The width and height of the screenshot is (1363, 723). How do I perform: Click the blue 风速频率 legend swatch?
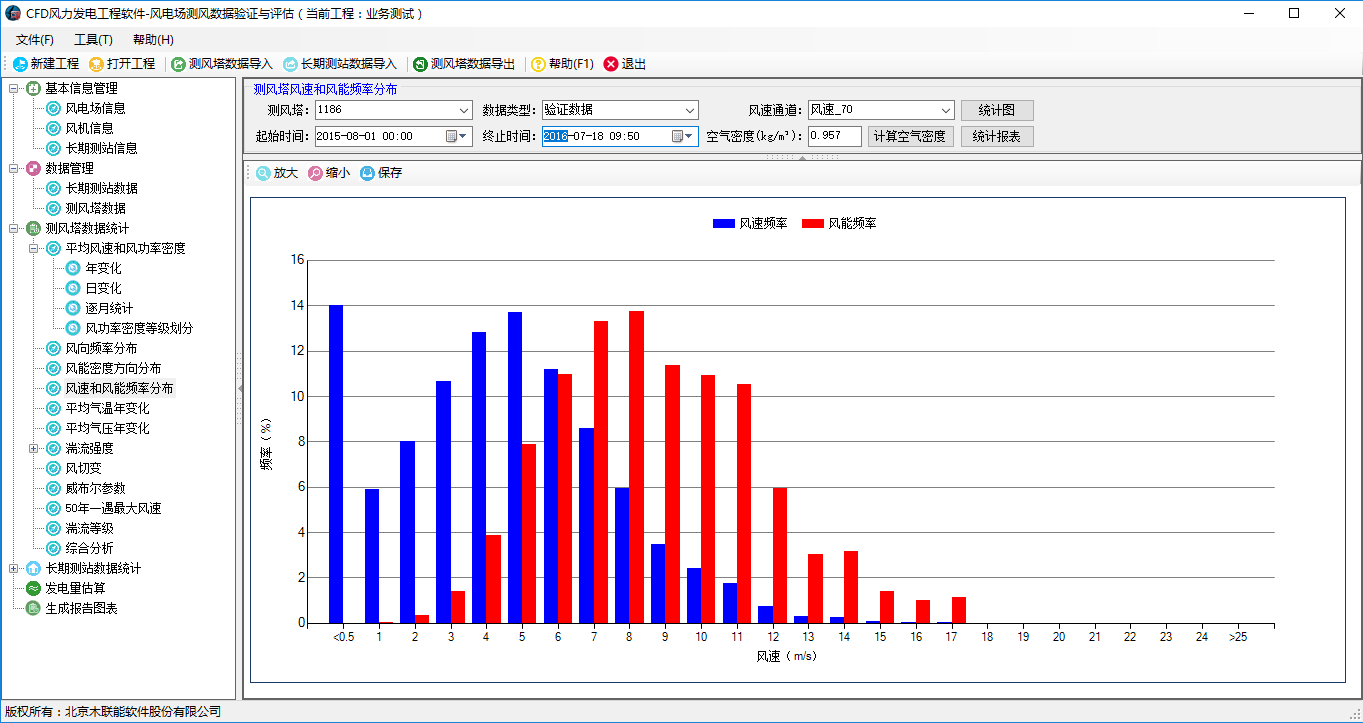[x=723, y=224]
